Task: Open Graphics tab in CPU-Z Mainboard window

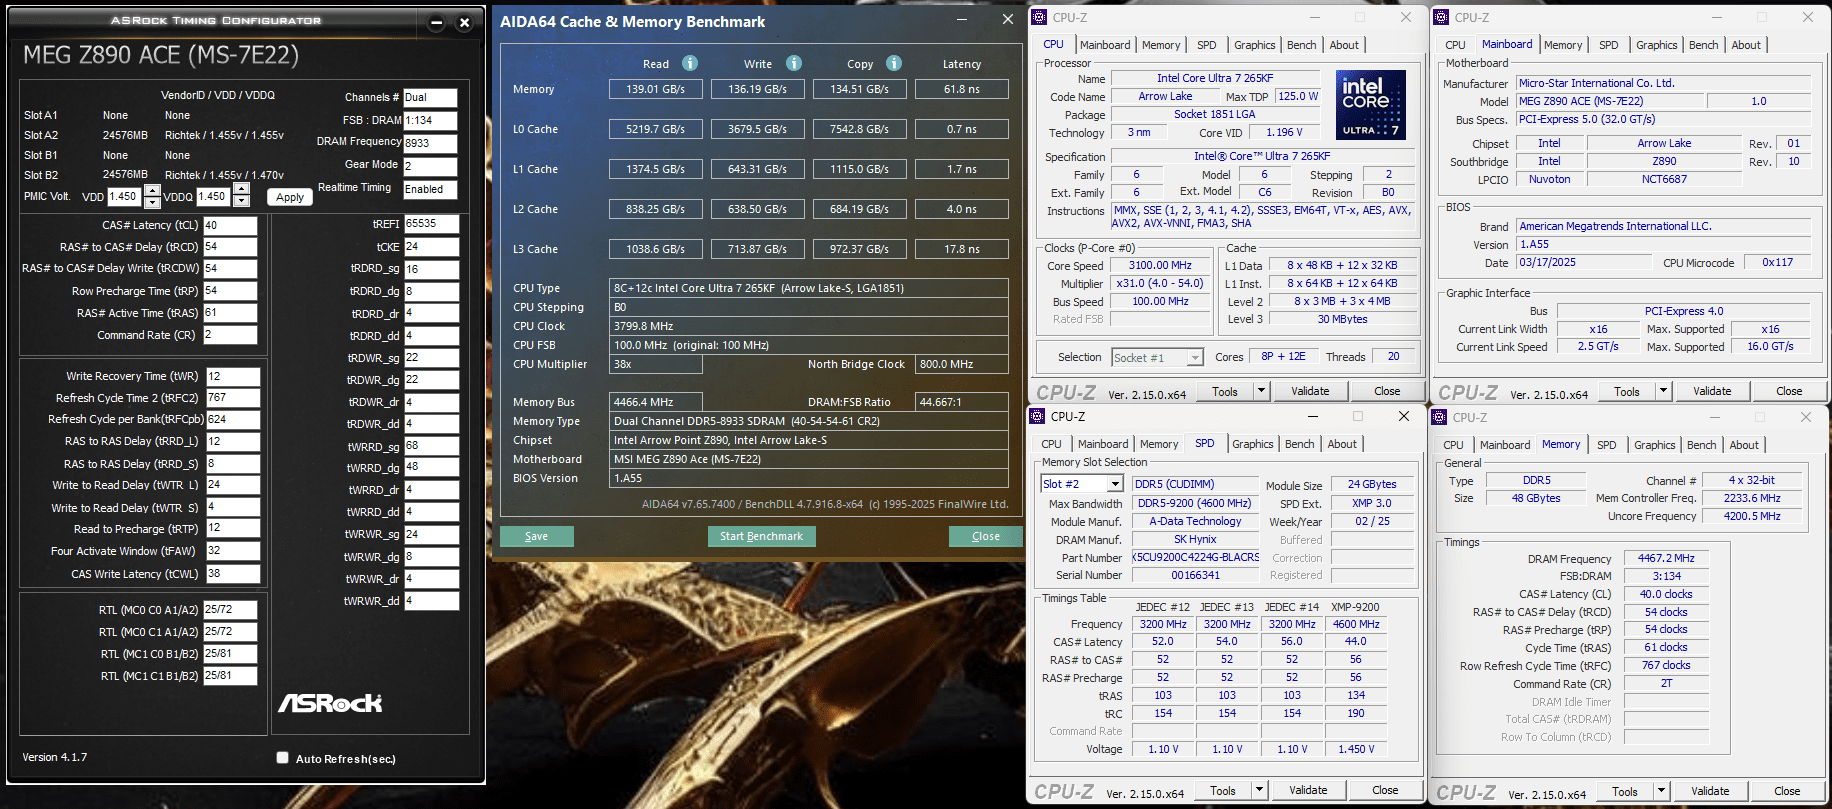Action: coord(1656,45)
